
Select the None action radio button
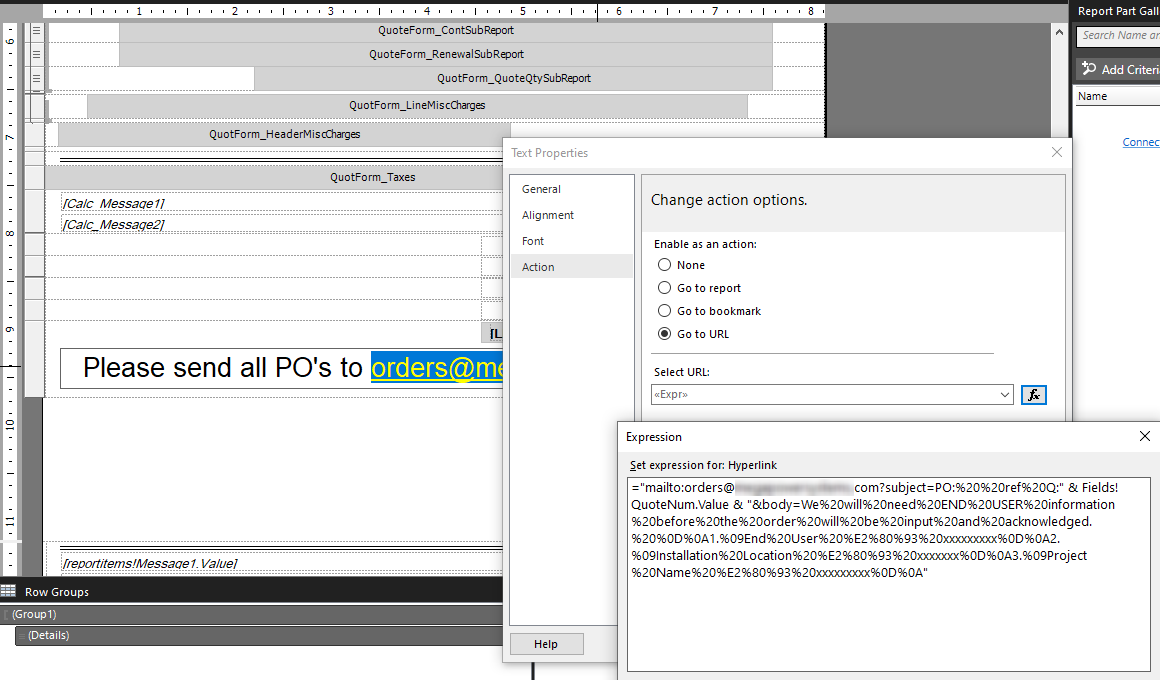point(664,265)
